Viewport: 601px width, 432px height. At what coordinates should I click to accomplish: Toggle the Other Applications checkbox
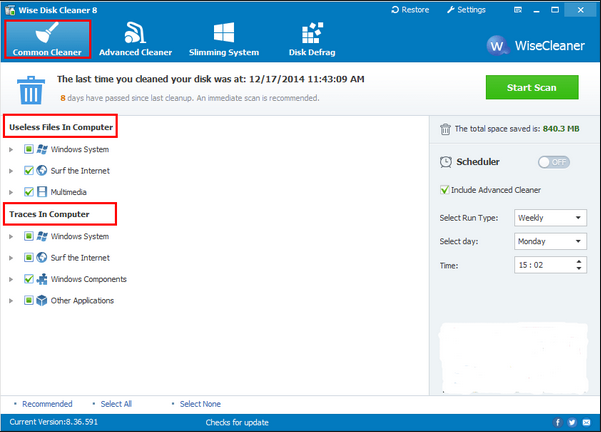pos(29,300)
